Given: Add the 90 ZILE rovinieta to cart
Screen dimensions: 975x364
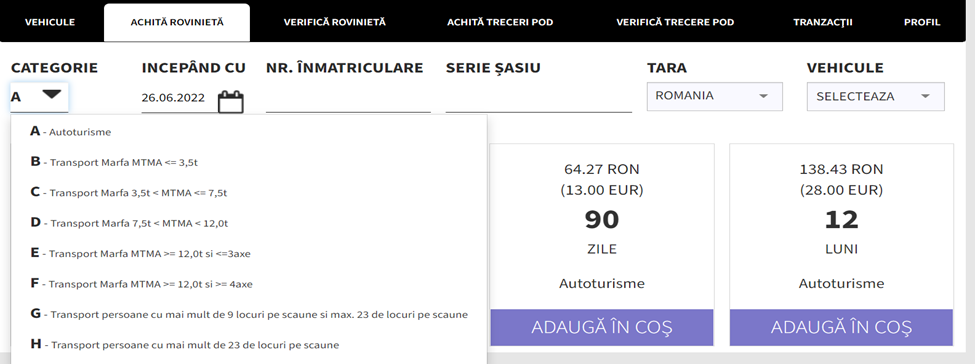Looking at the screenshot, I should click(x=601, y=327).
